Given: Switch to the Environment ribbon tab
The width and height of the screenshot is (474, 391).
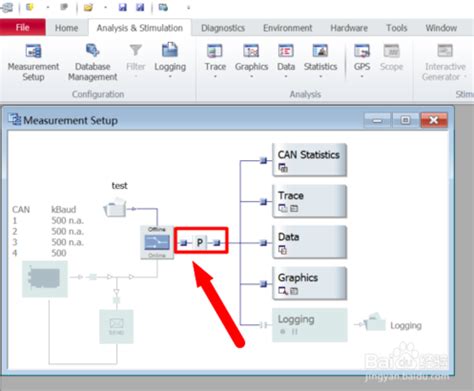Looking at the screenshot, I should 288,28.
